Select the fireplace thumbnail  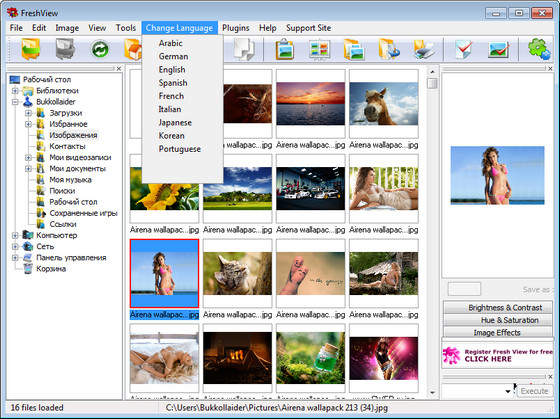point(237,358)
